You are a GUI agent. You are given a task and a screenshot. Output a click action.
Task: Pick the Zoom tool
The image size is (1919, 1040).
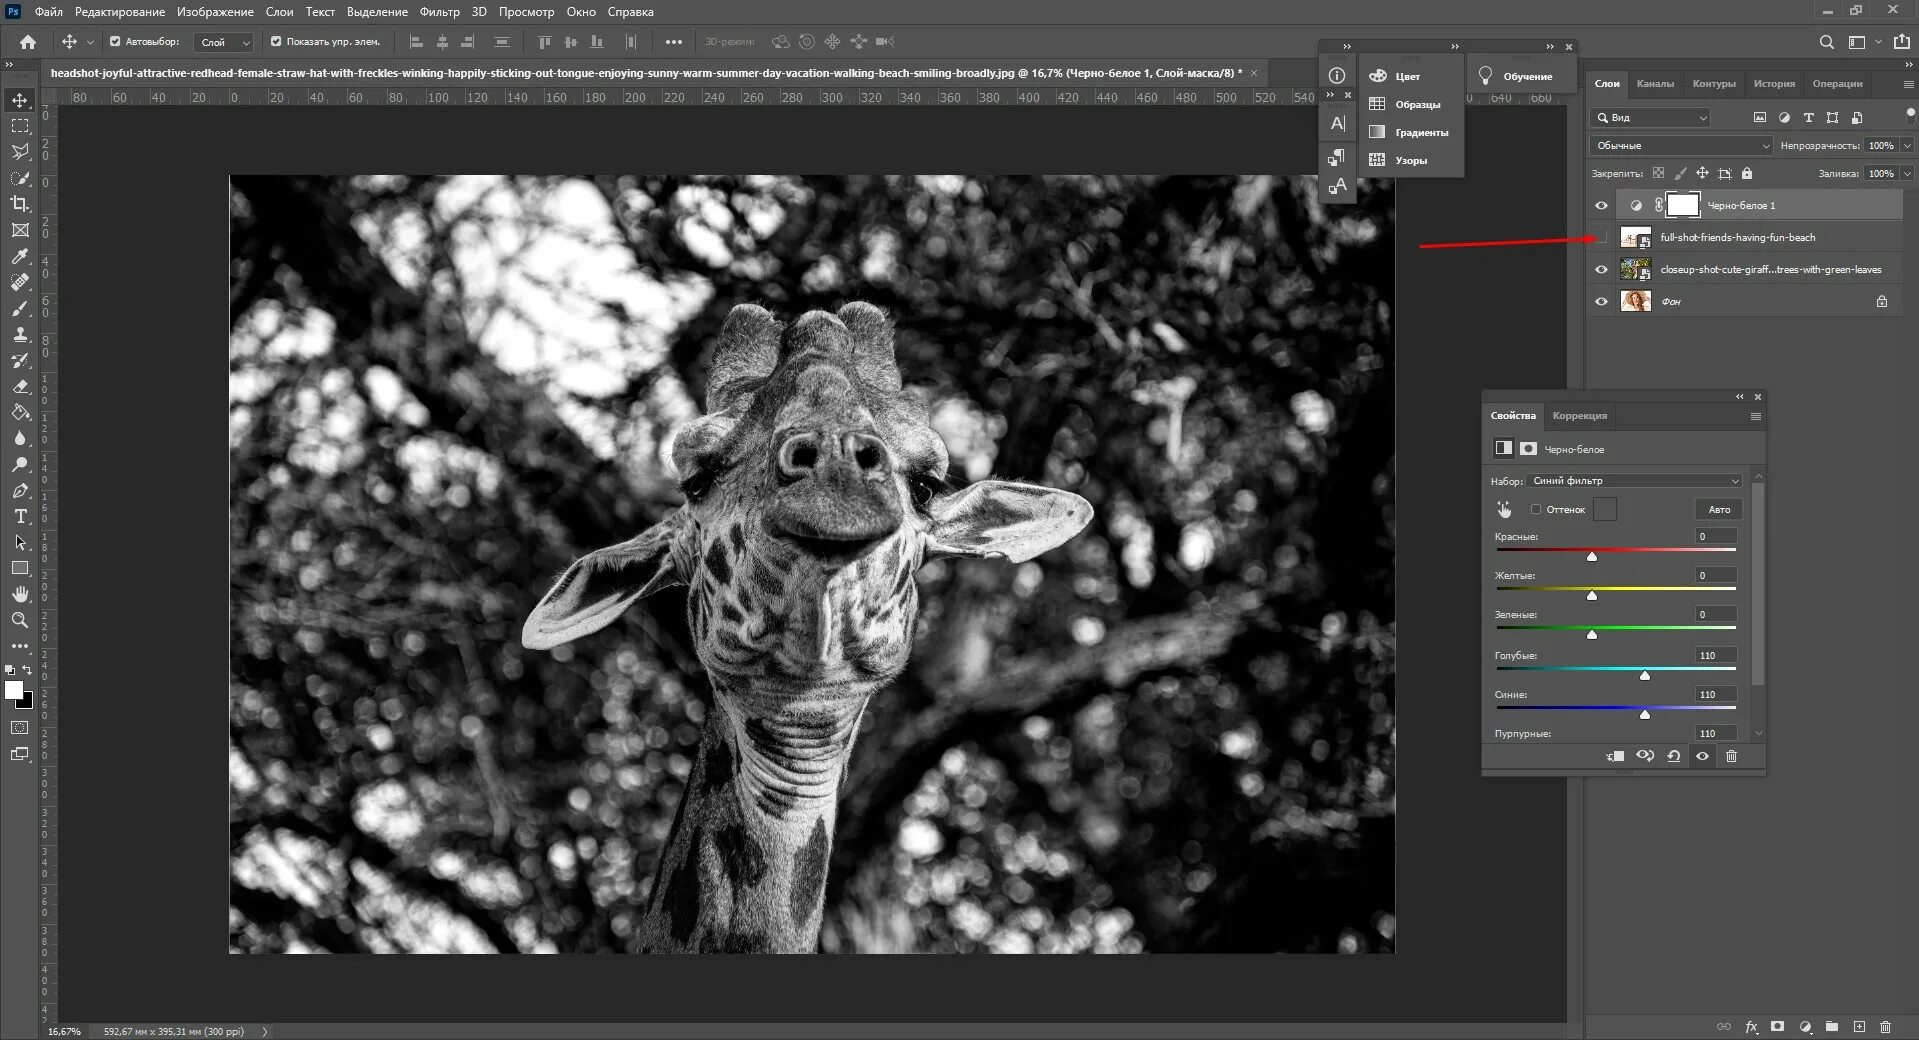coord(20,620)
